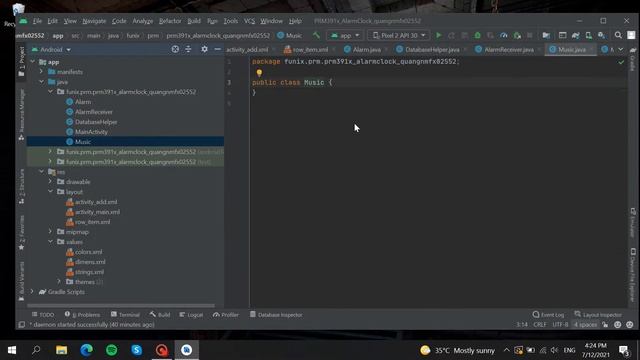Open Spotify from the Windows taskbar

[x=111, y=350]
